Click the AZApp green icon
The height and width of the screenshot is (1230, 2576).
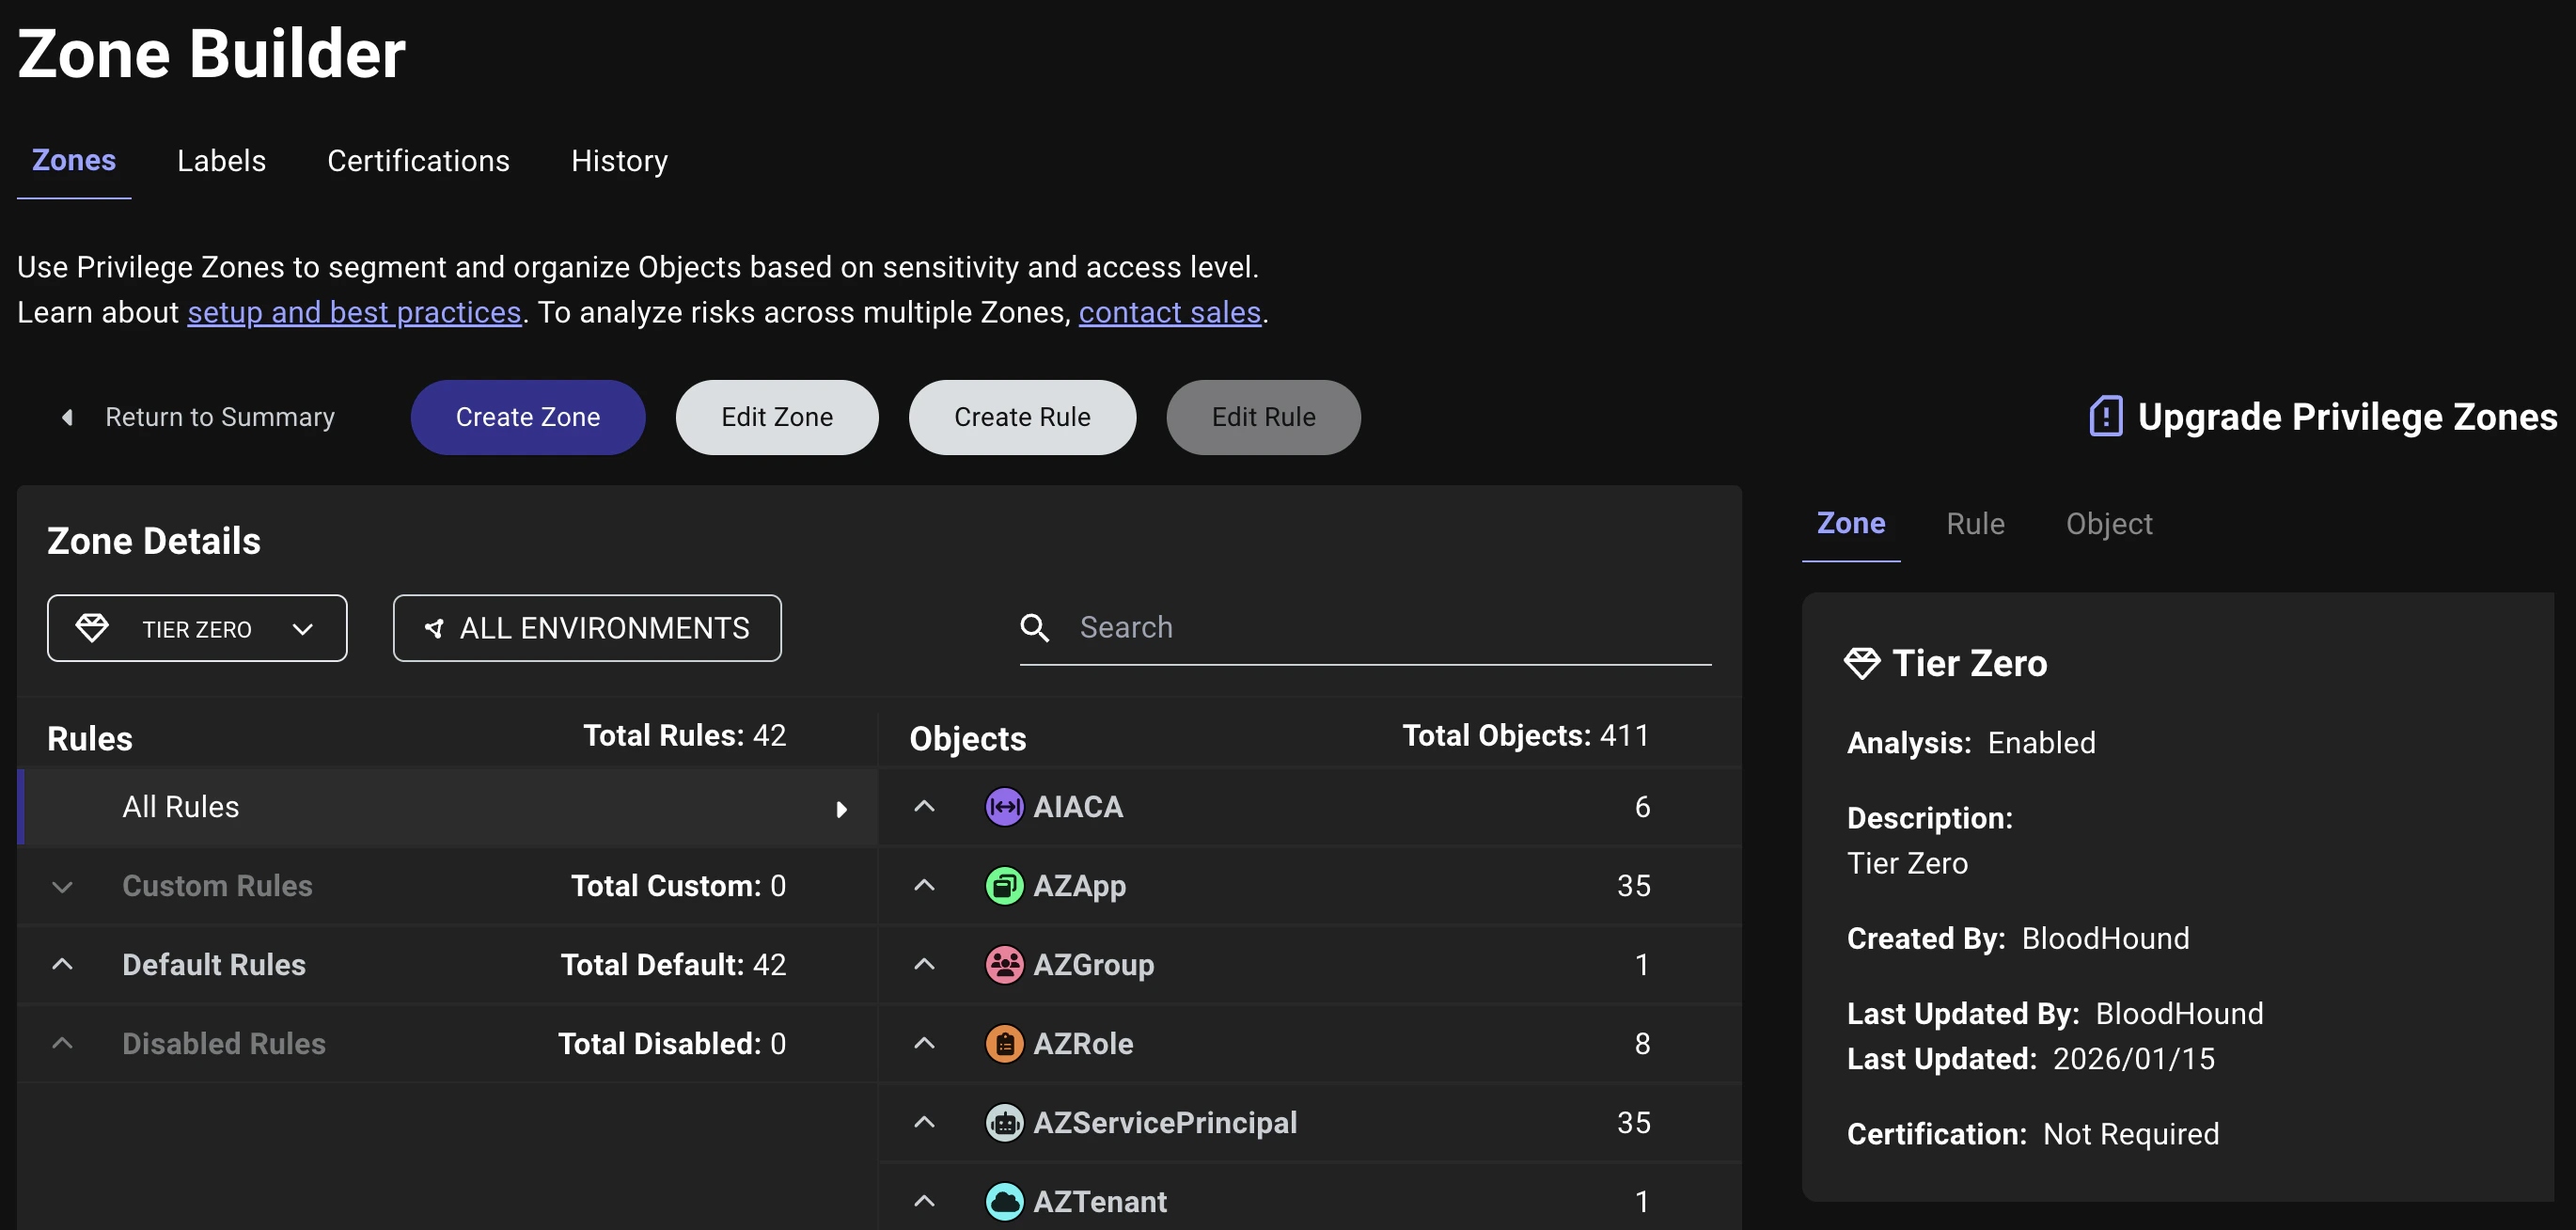(1003, 885)
